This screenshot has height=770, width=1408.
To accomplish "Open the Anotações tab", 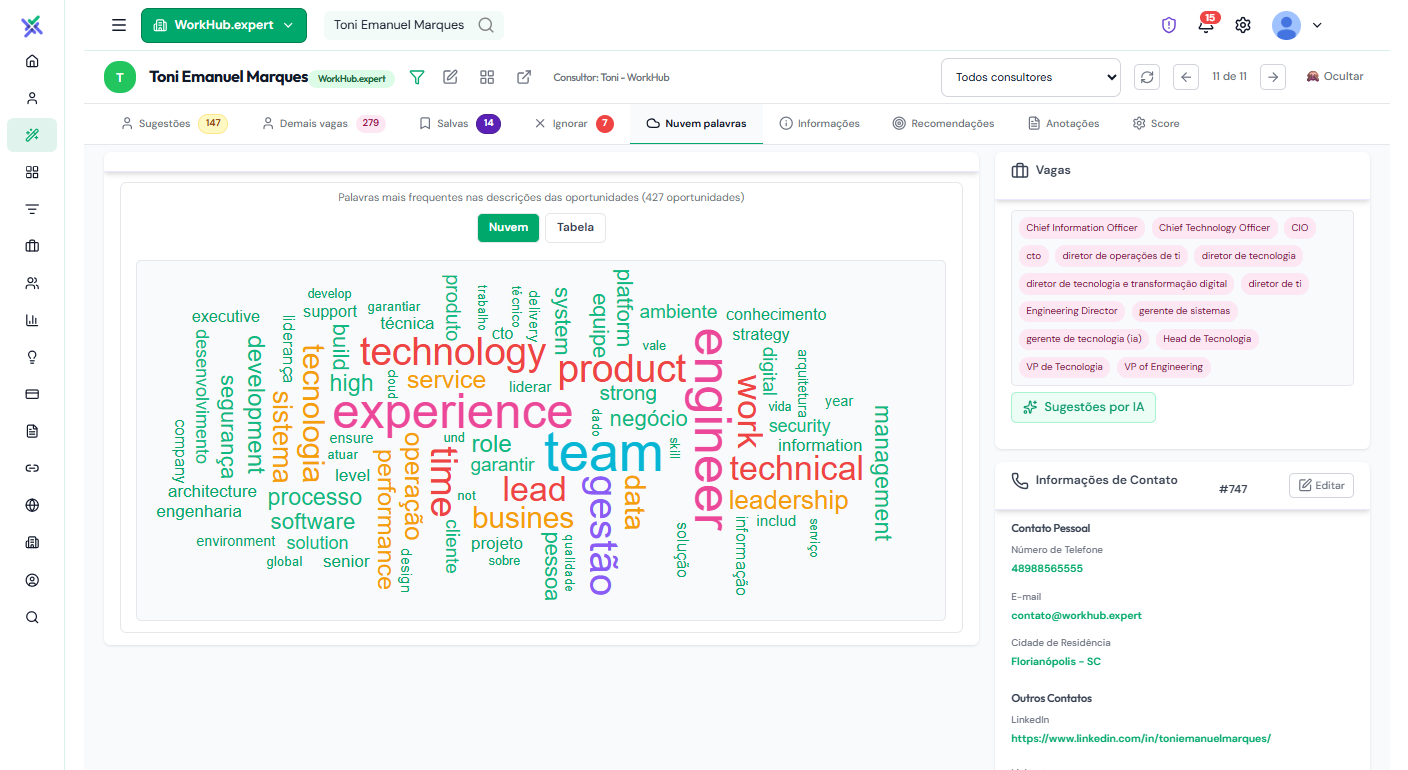I will pos(1063,124).
